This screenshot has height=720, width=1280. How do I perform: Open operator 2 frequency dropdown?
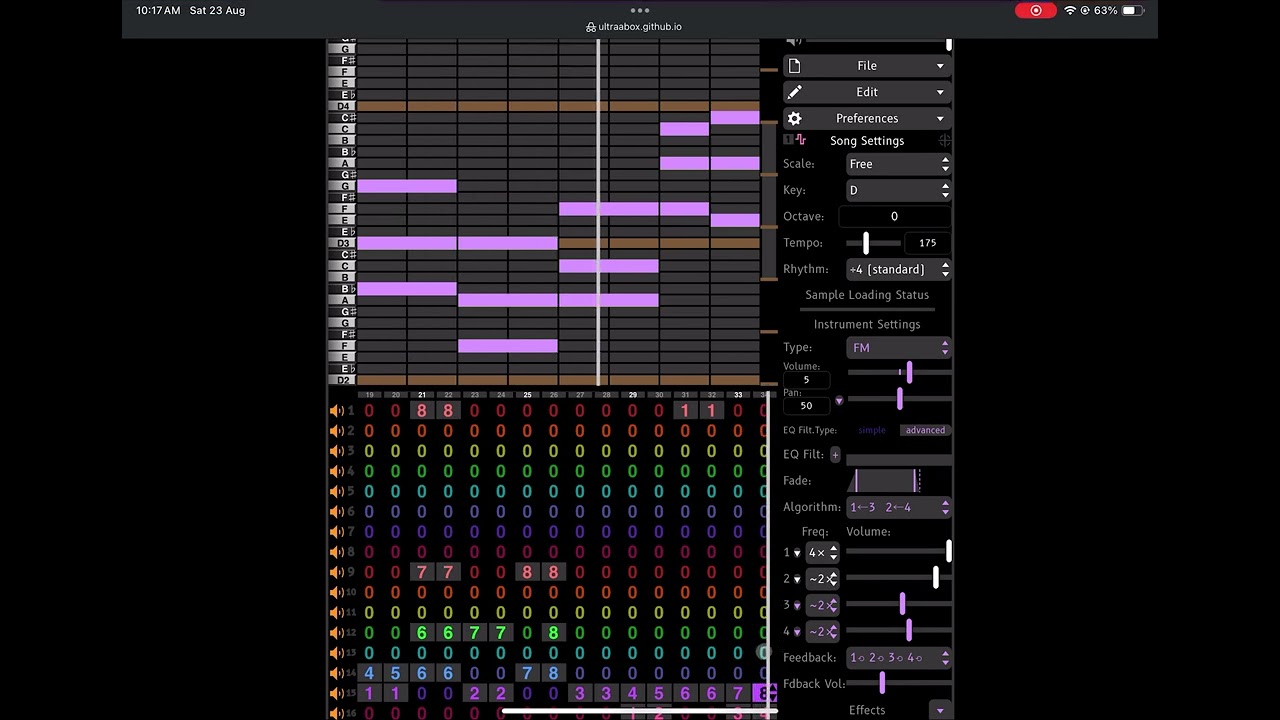[x=823, y=579]
